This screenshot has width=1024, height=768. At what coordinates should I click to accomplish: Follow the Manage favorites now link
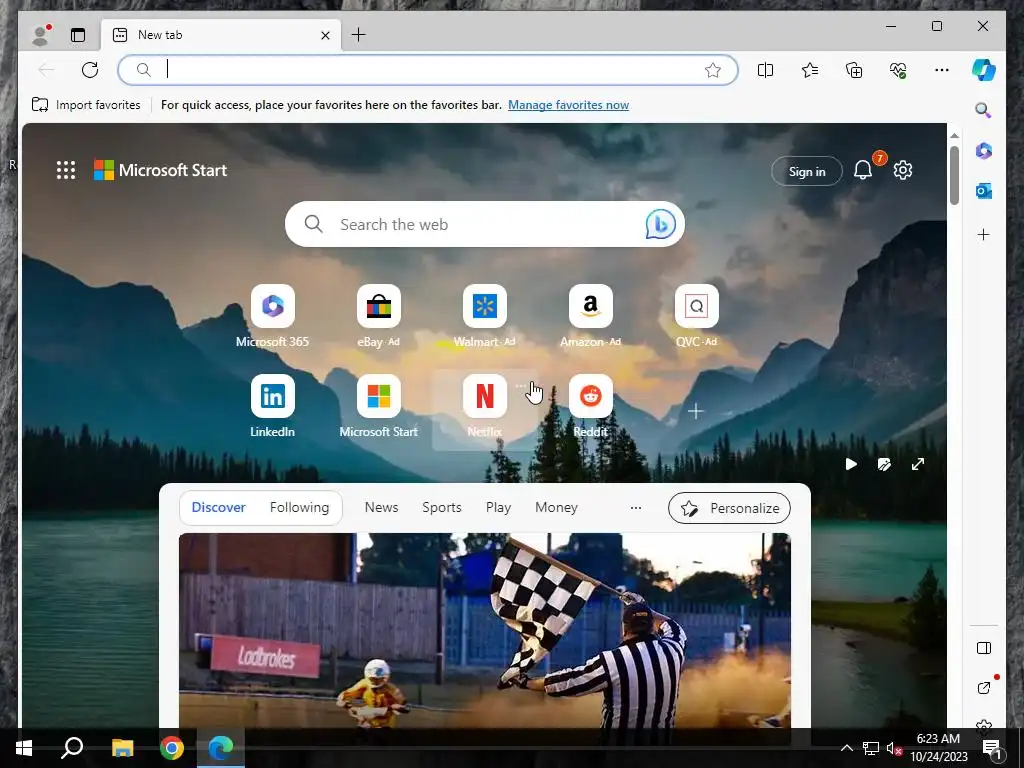(568, 104)
